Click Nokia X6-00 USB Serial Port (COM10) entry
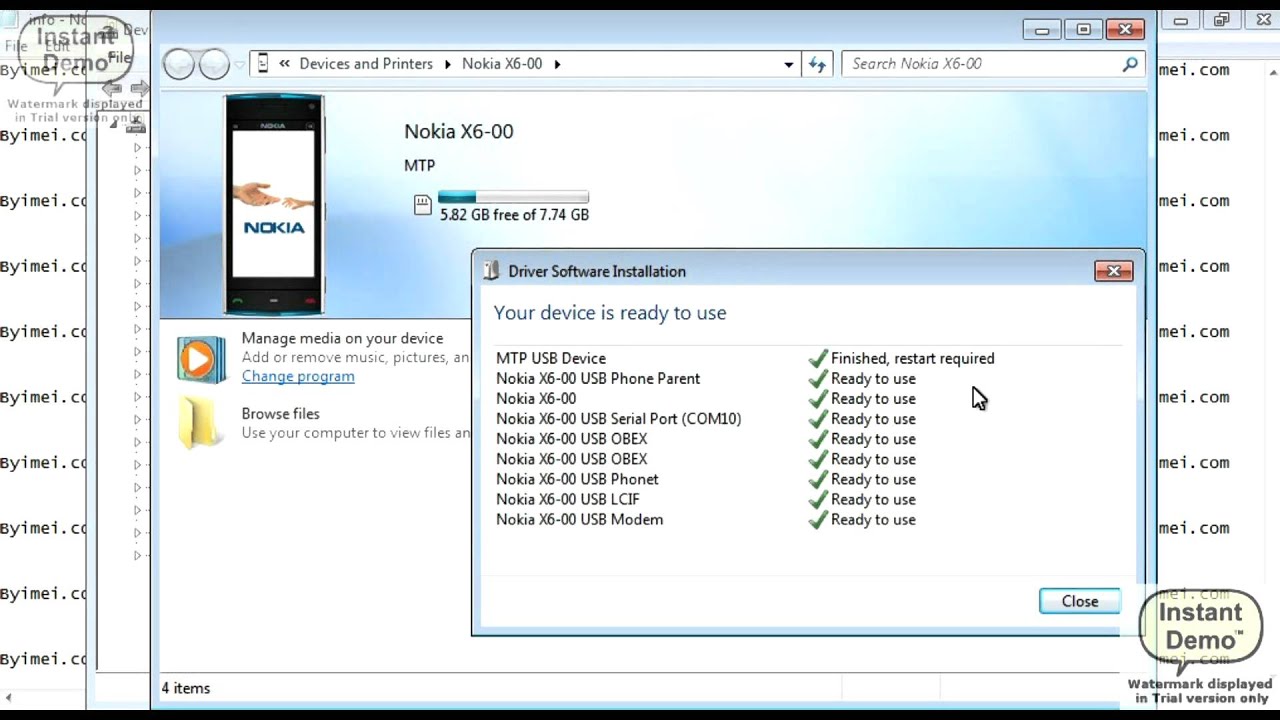The image size is (1280, 720). (x=619, y=419)
